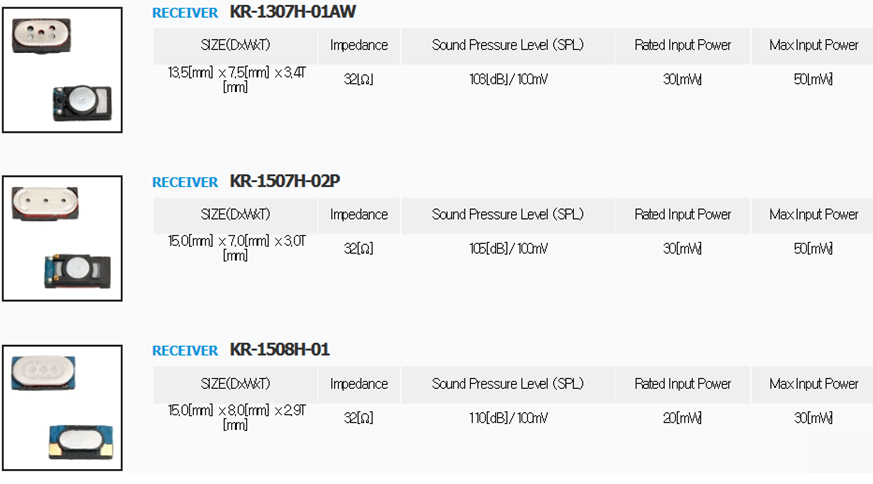The width and height of the screenshot is (873, 484).
Task: Open the KR-1508H-01 product thumbnail image
Action: [62, 408]
